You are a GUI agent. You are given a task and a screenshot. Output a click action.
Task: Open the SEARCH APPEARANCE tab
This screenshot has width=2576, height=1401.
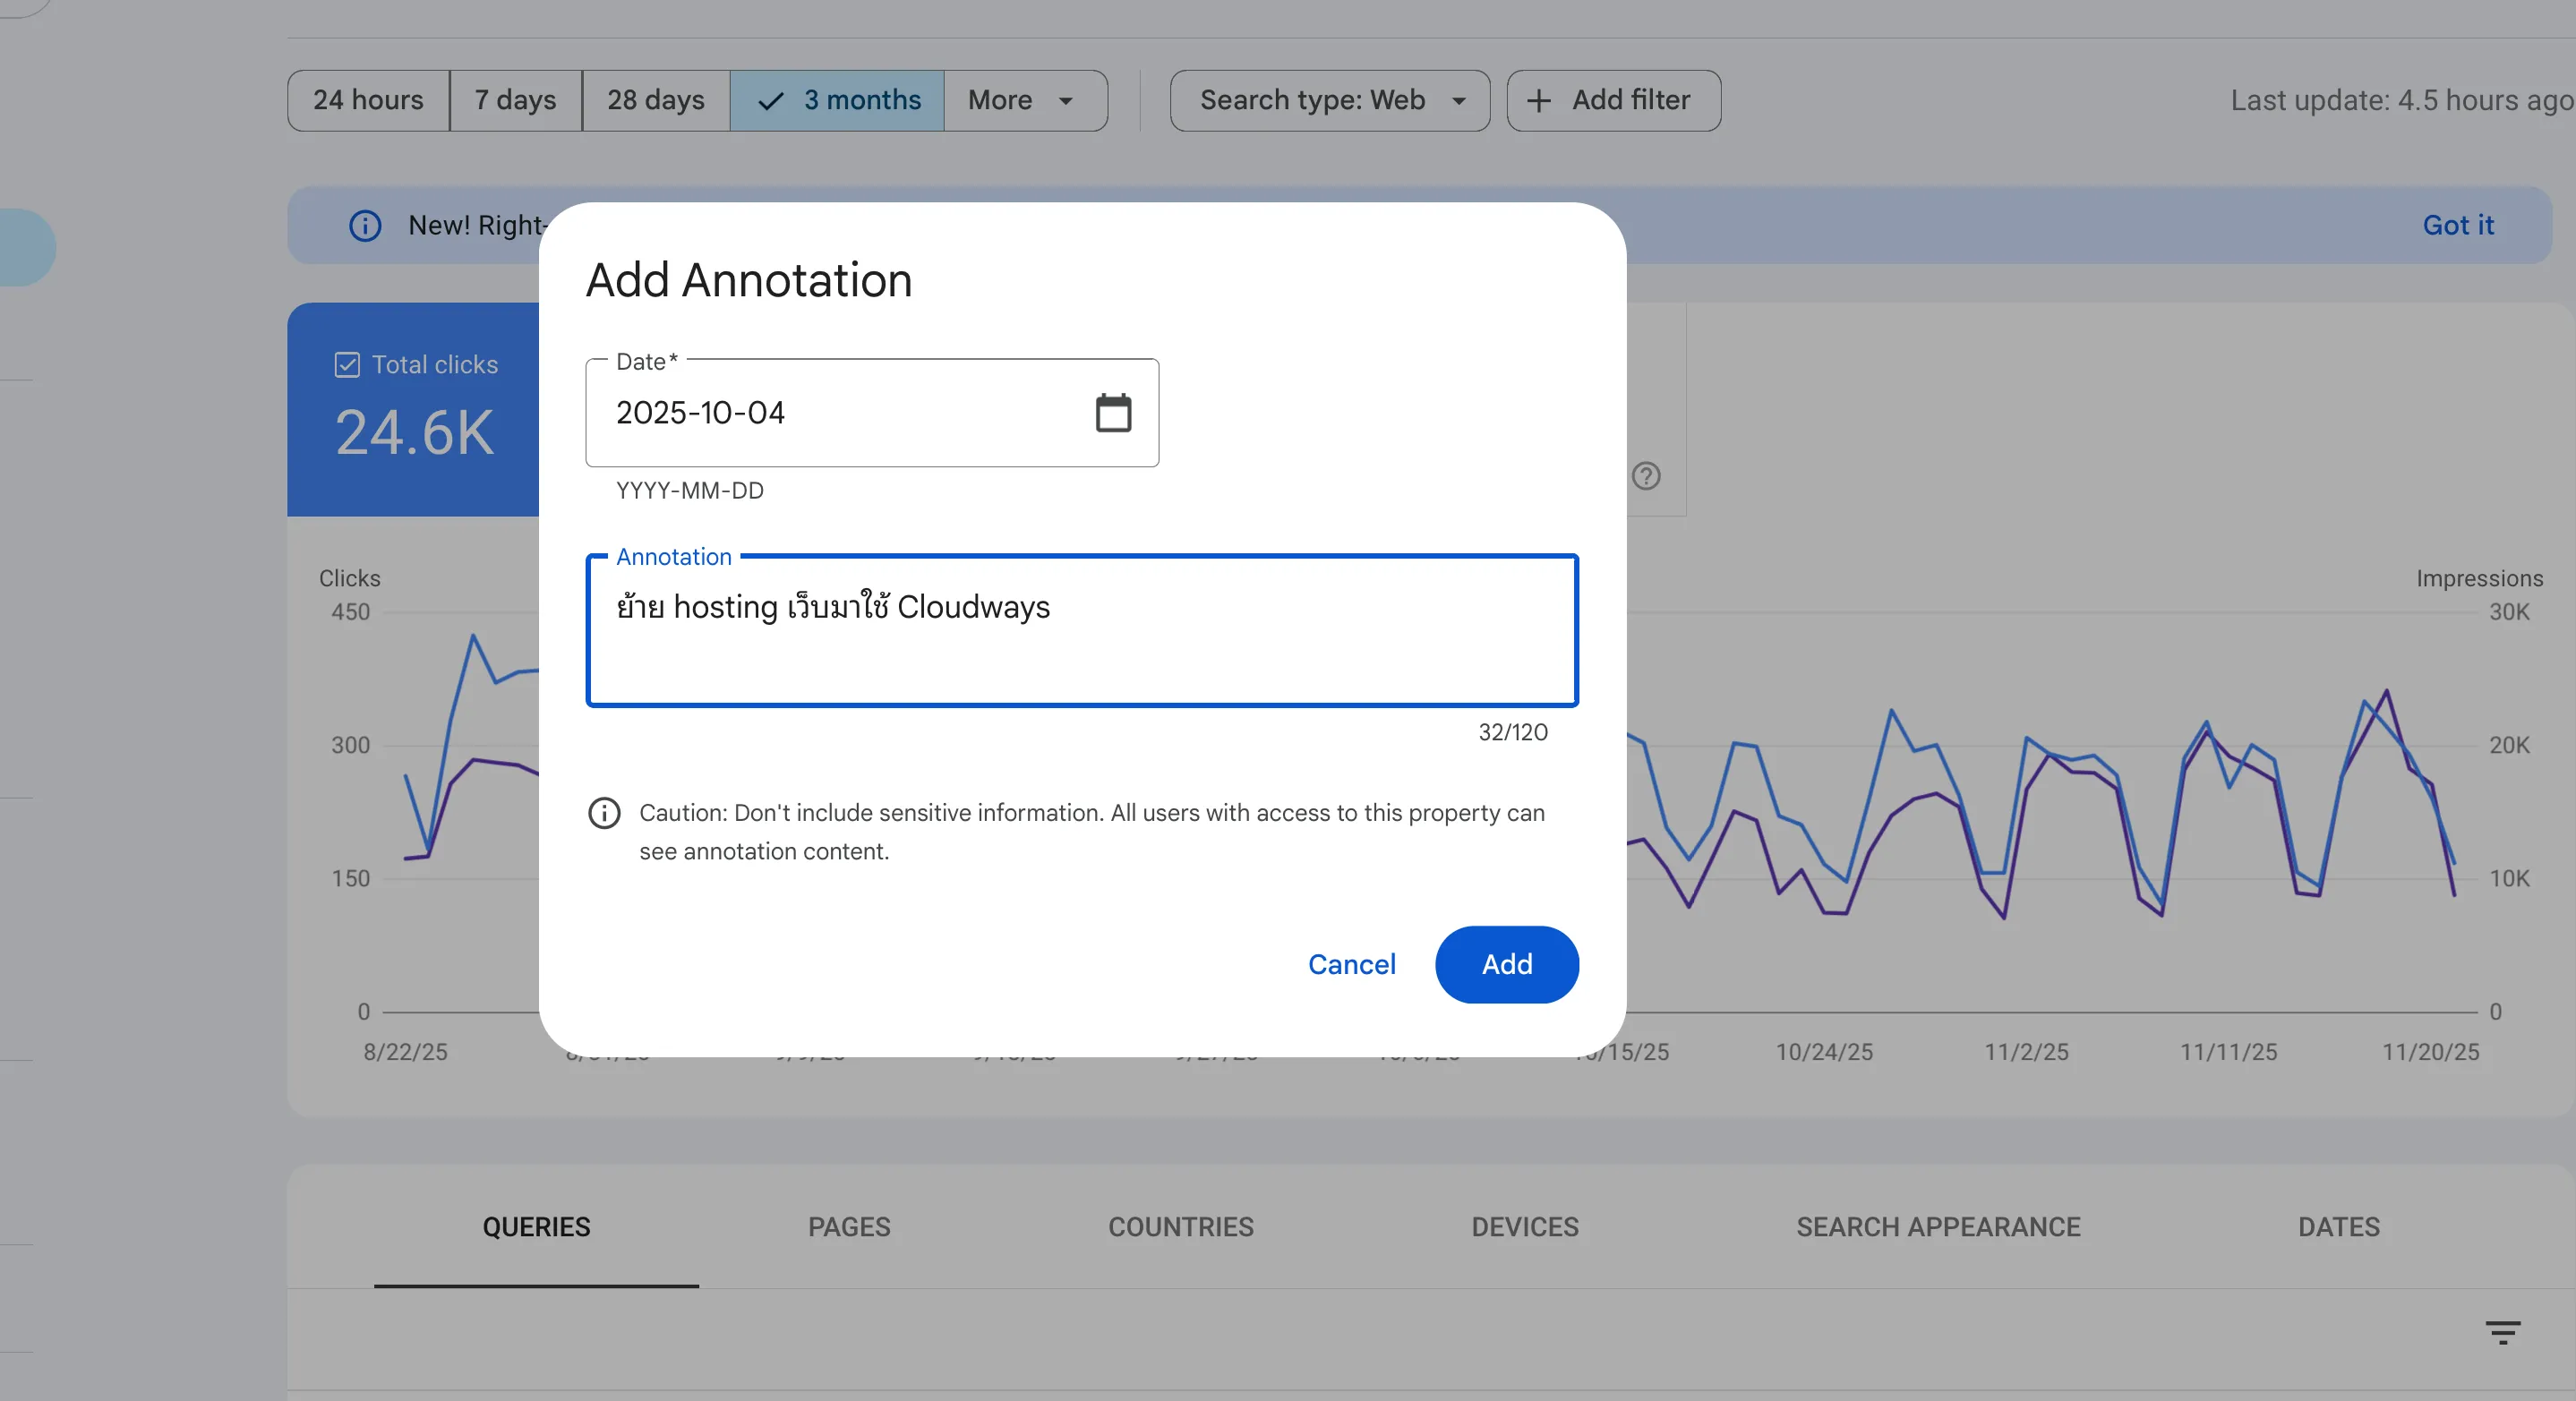click(x=1938, y=1227)
